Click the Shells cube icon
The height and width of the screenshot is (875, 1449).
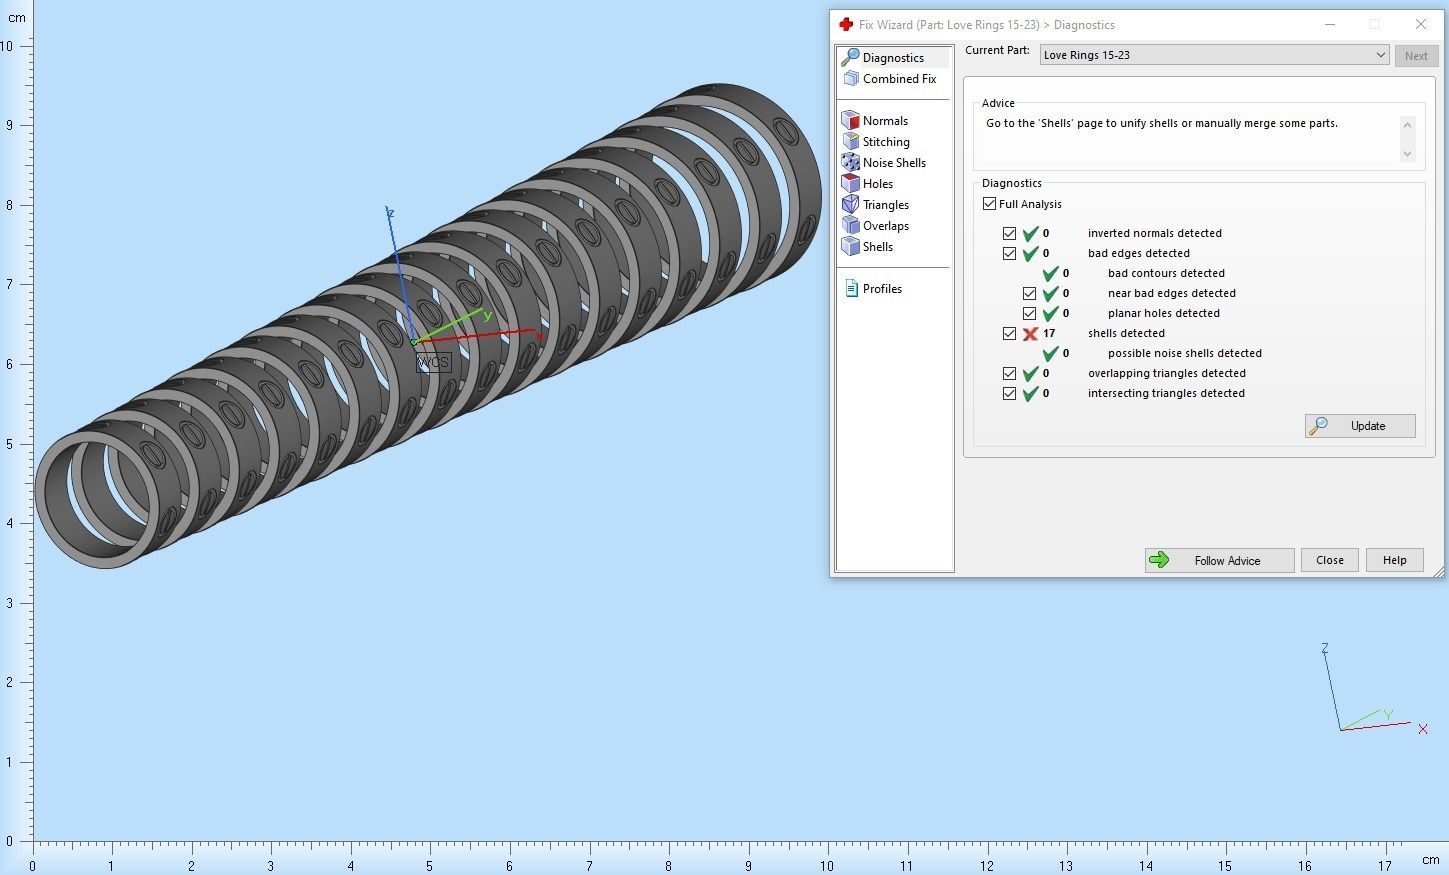(851, 246)
